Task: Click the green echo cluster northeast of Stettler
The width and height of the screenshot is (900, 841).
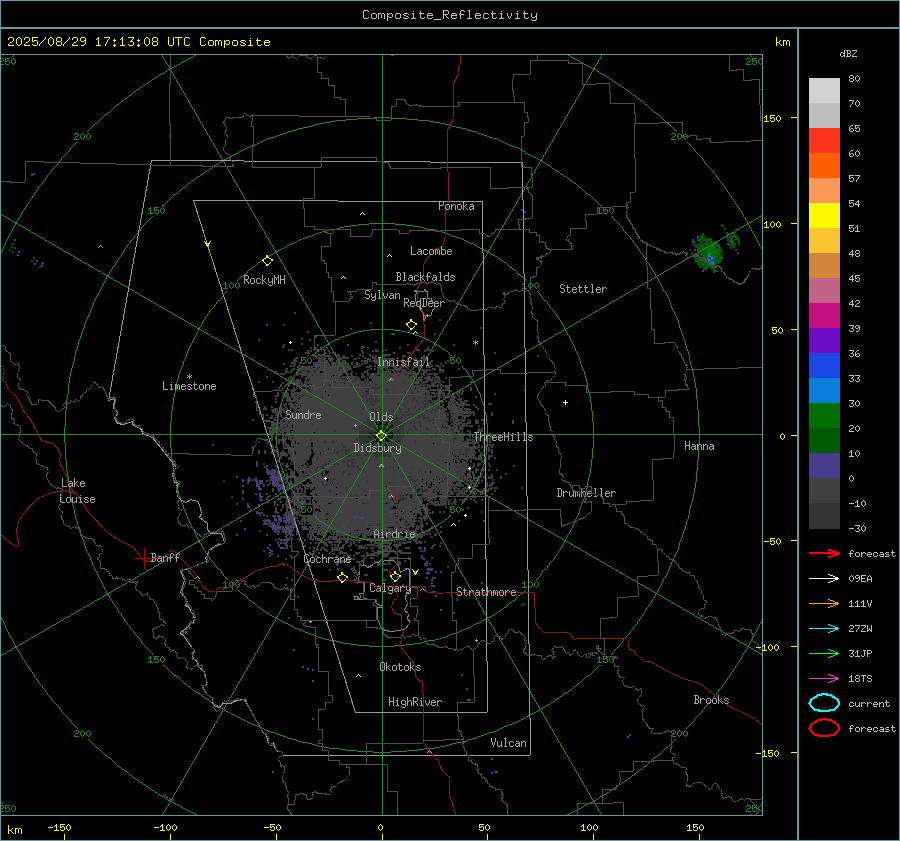Action: (707, 253)
